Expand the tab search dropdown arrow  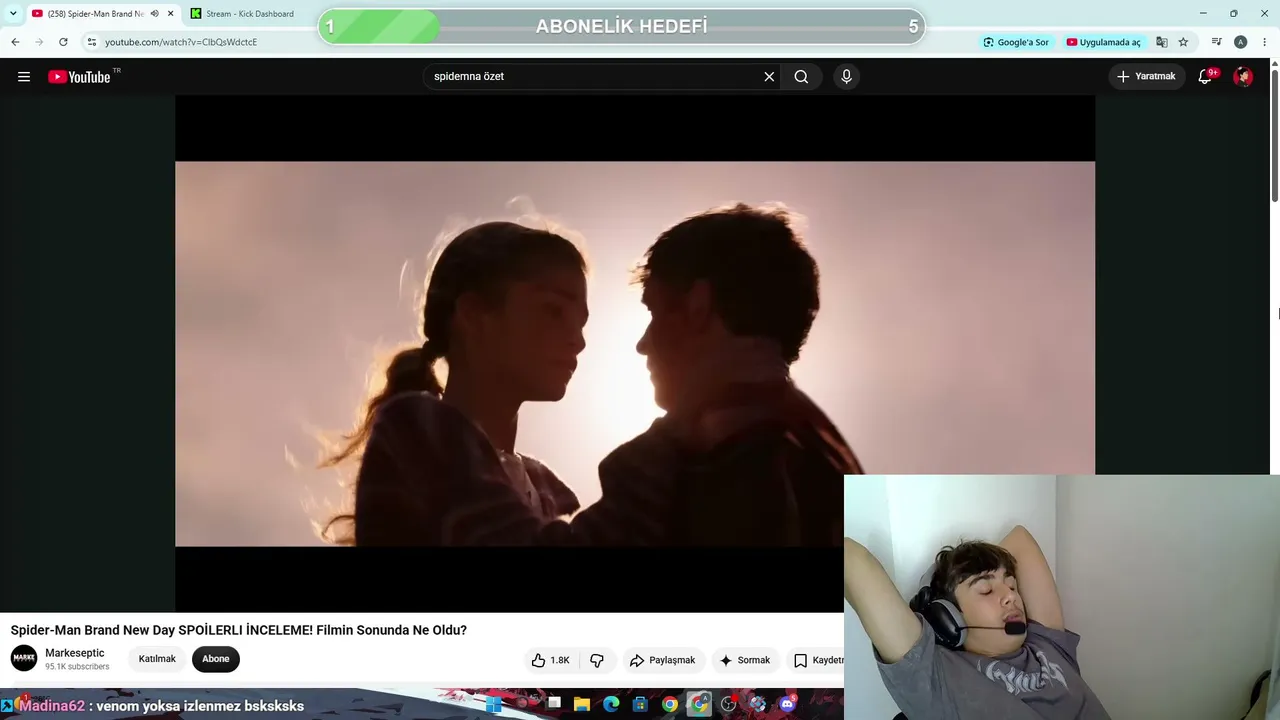(13, 14)
